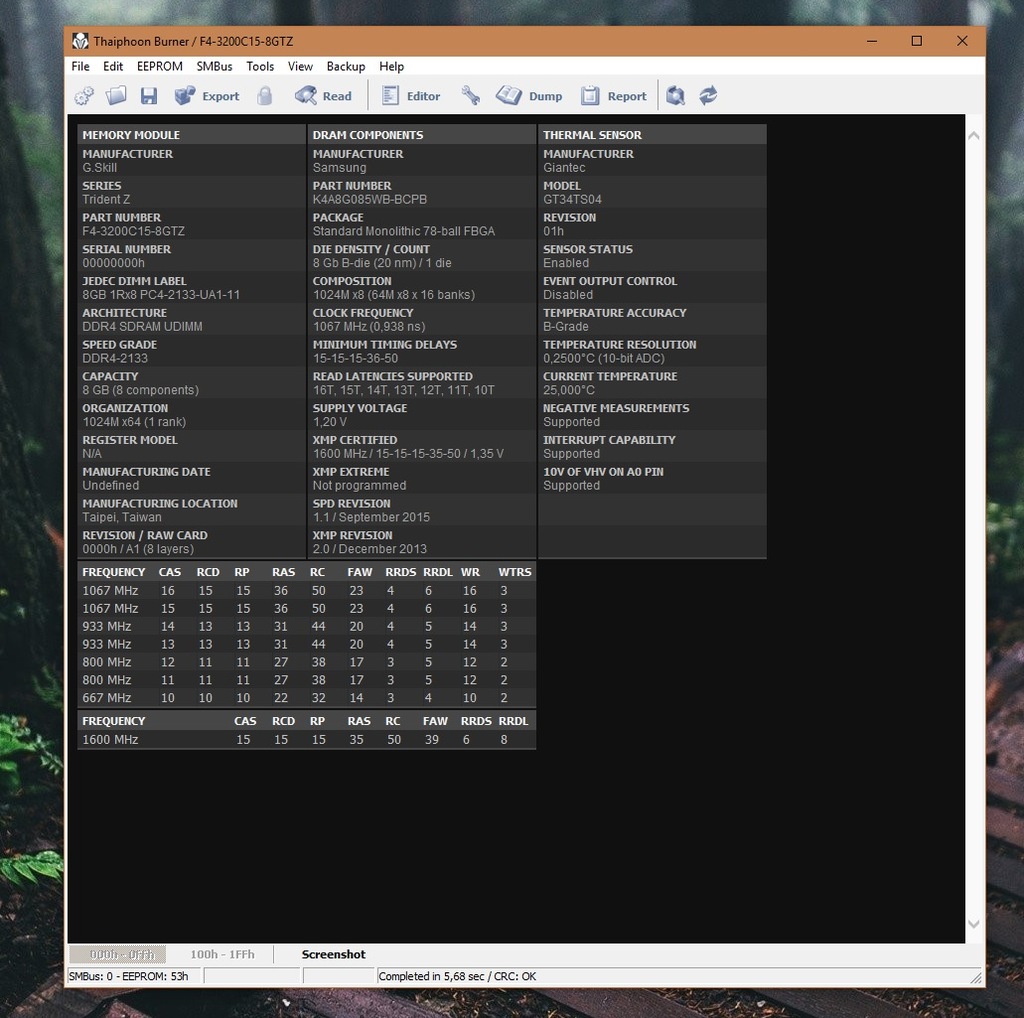Click the speed grade value DDR4-2133

pyautogui.click(x=115, y=358)
